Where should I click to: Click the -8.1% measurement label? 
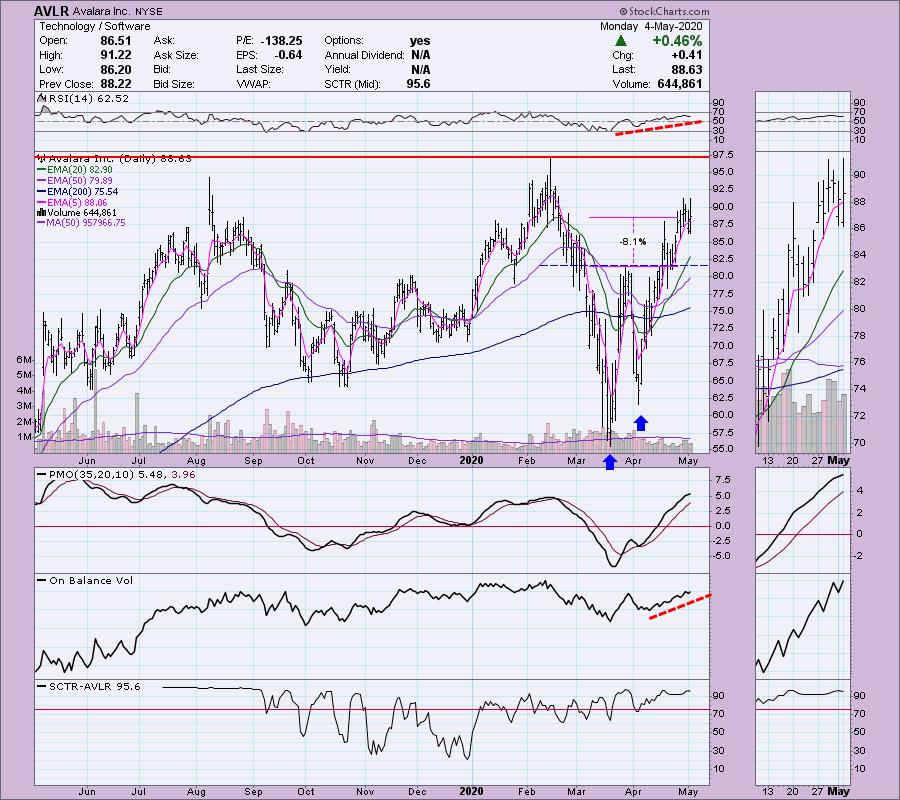pyautogui.click(x=633, y=242)
